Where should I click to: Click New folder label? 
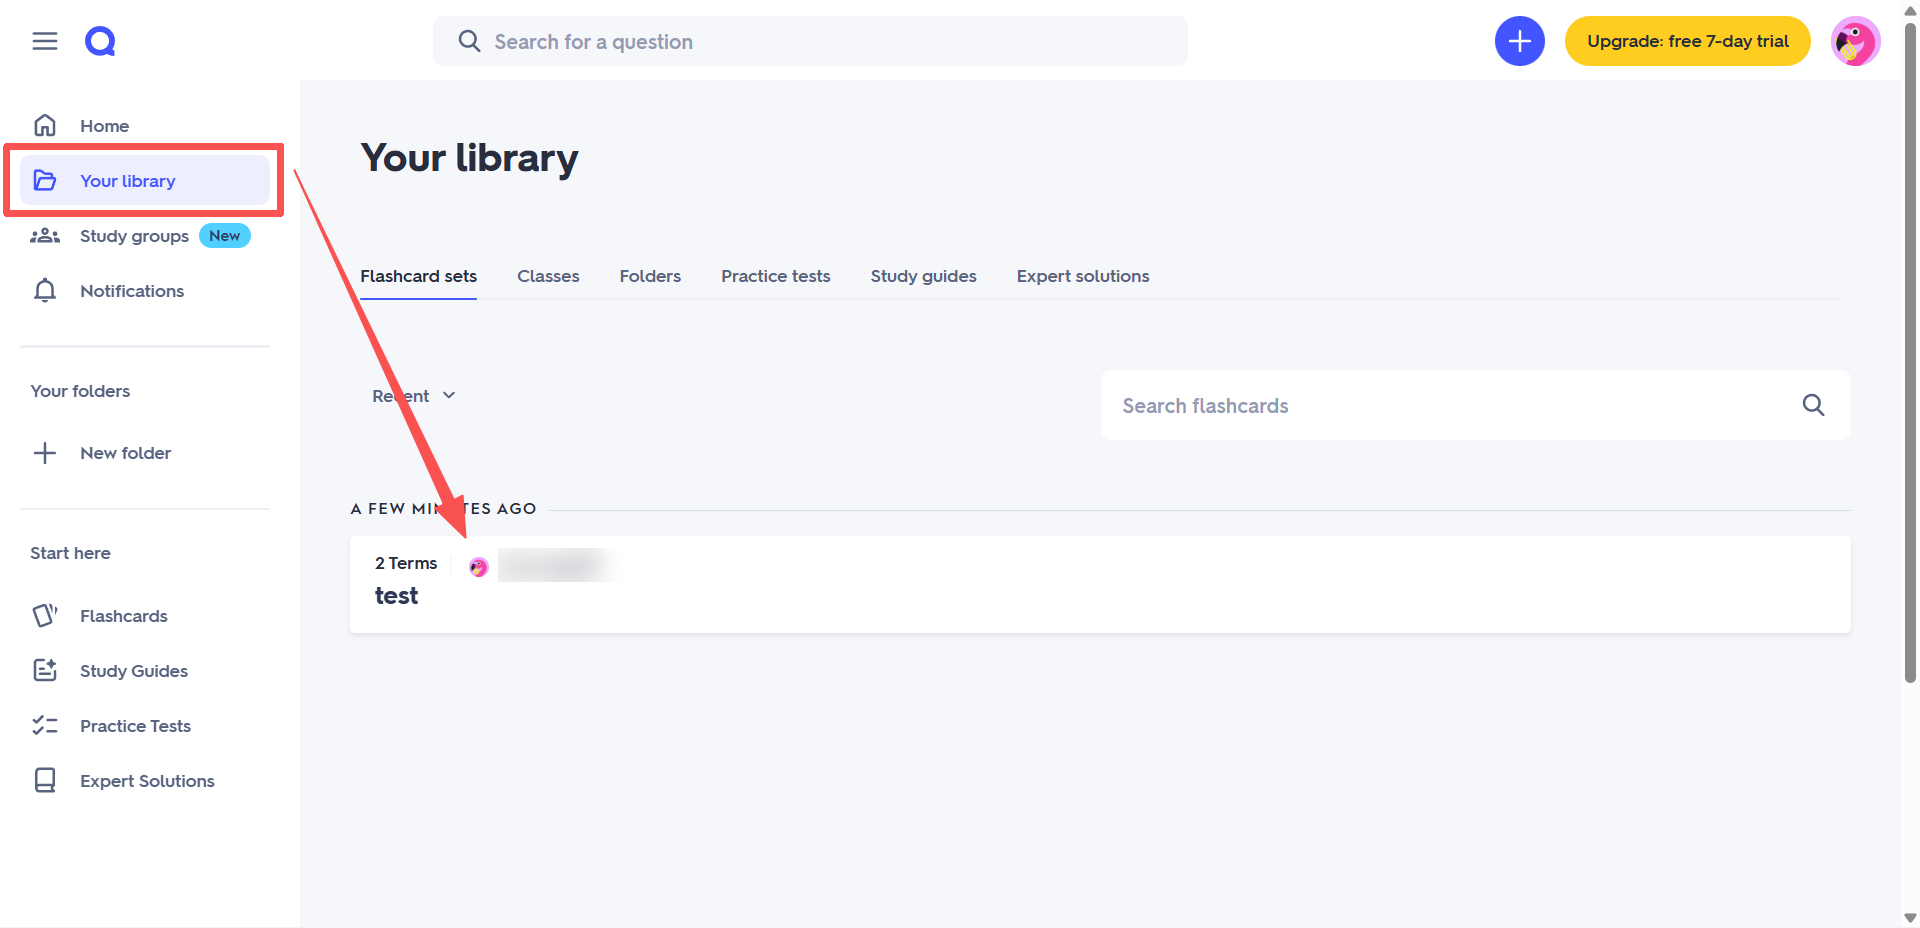125,453
